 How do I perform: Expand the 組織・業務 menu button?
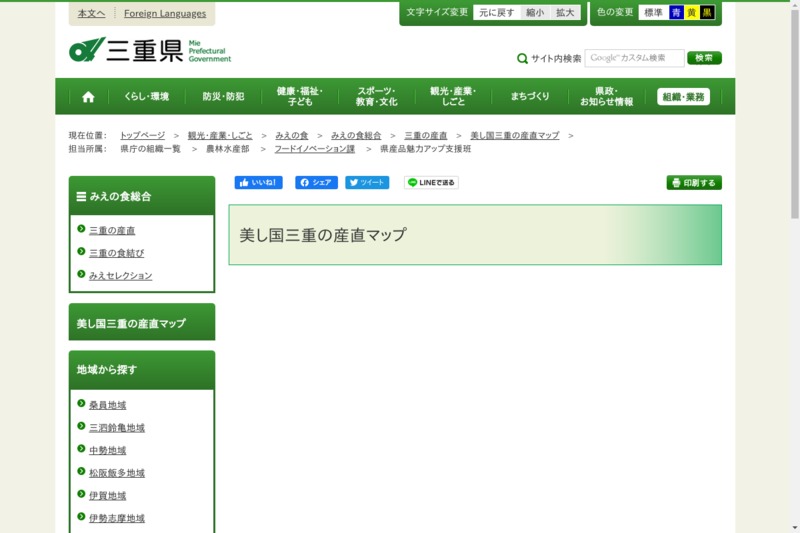pos(683,97)
